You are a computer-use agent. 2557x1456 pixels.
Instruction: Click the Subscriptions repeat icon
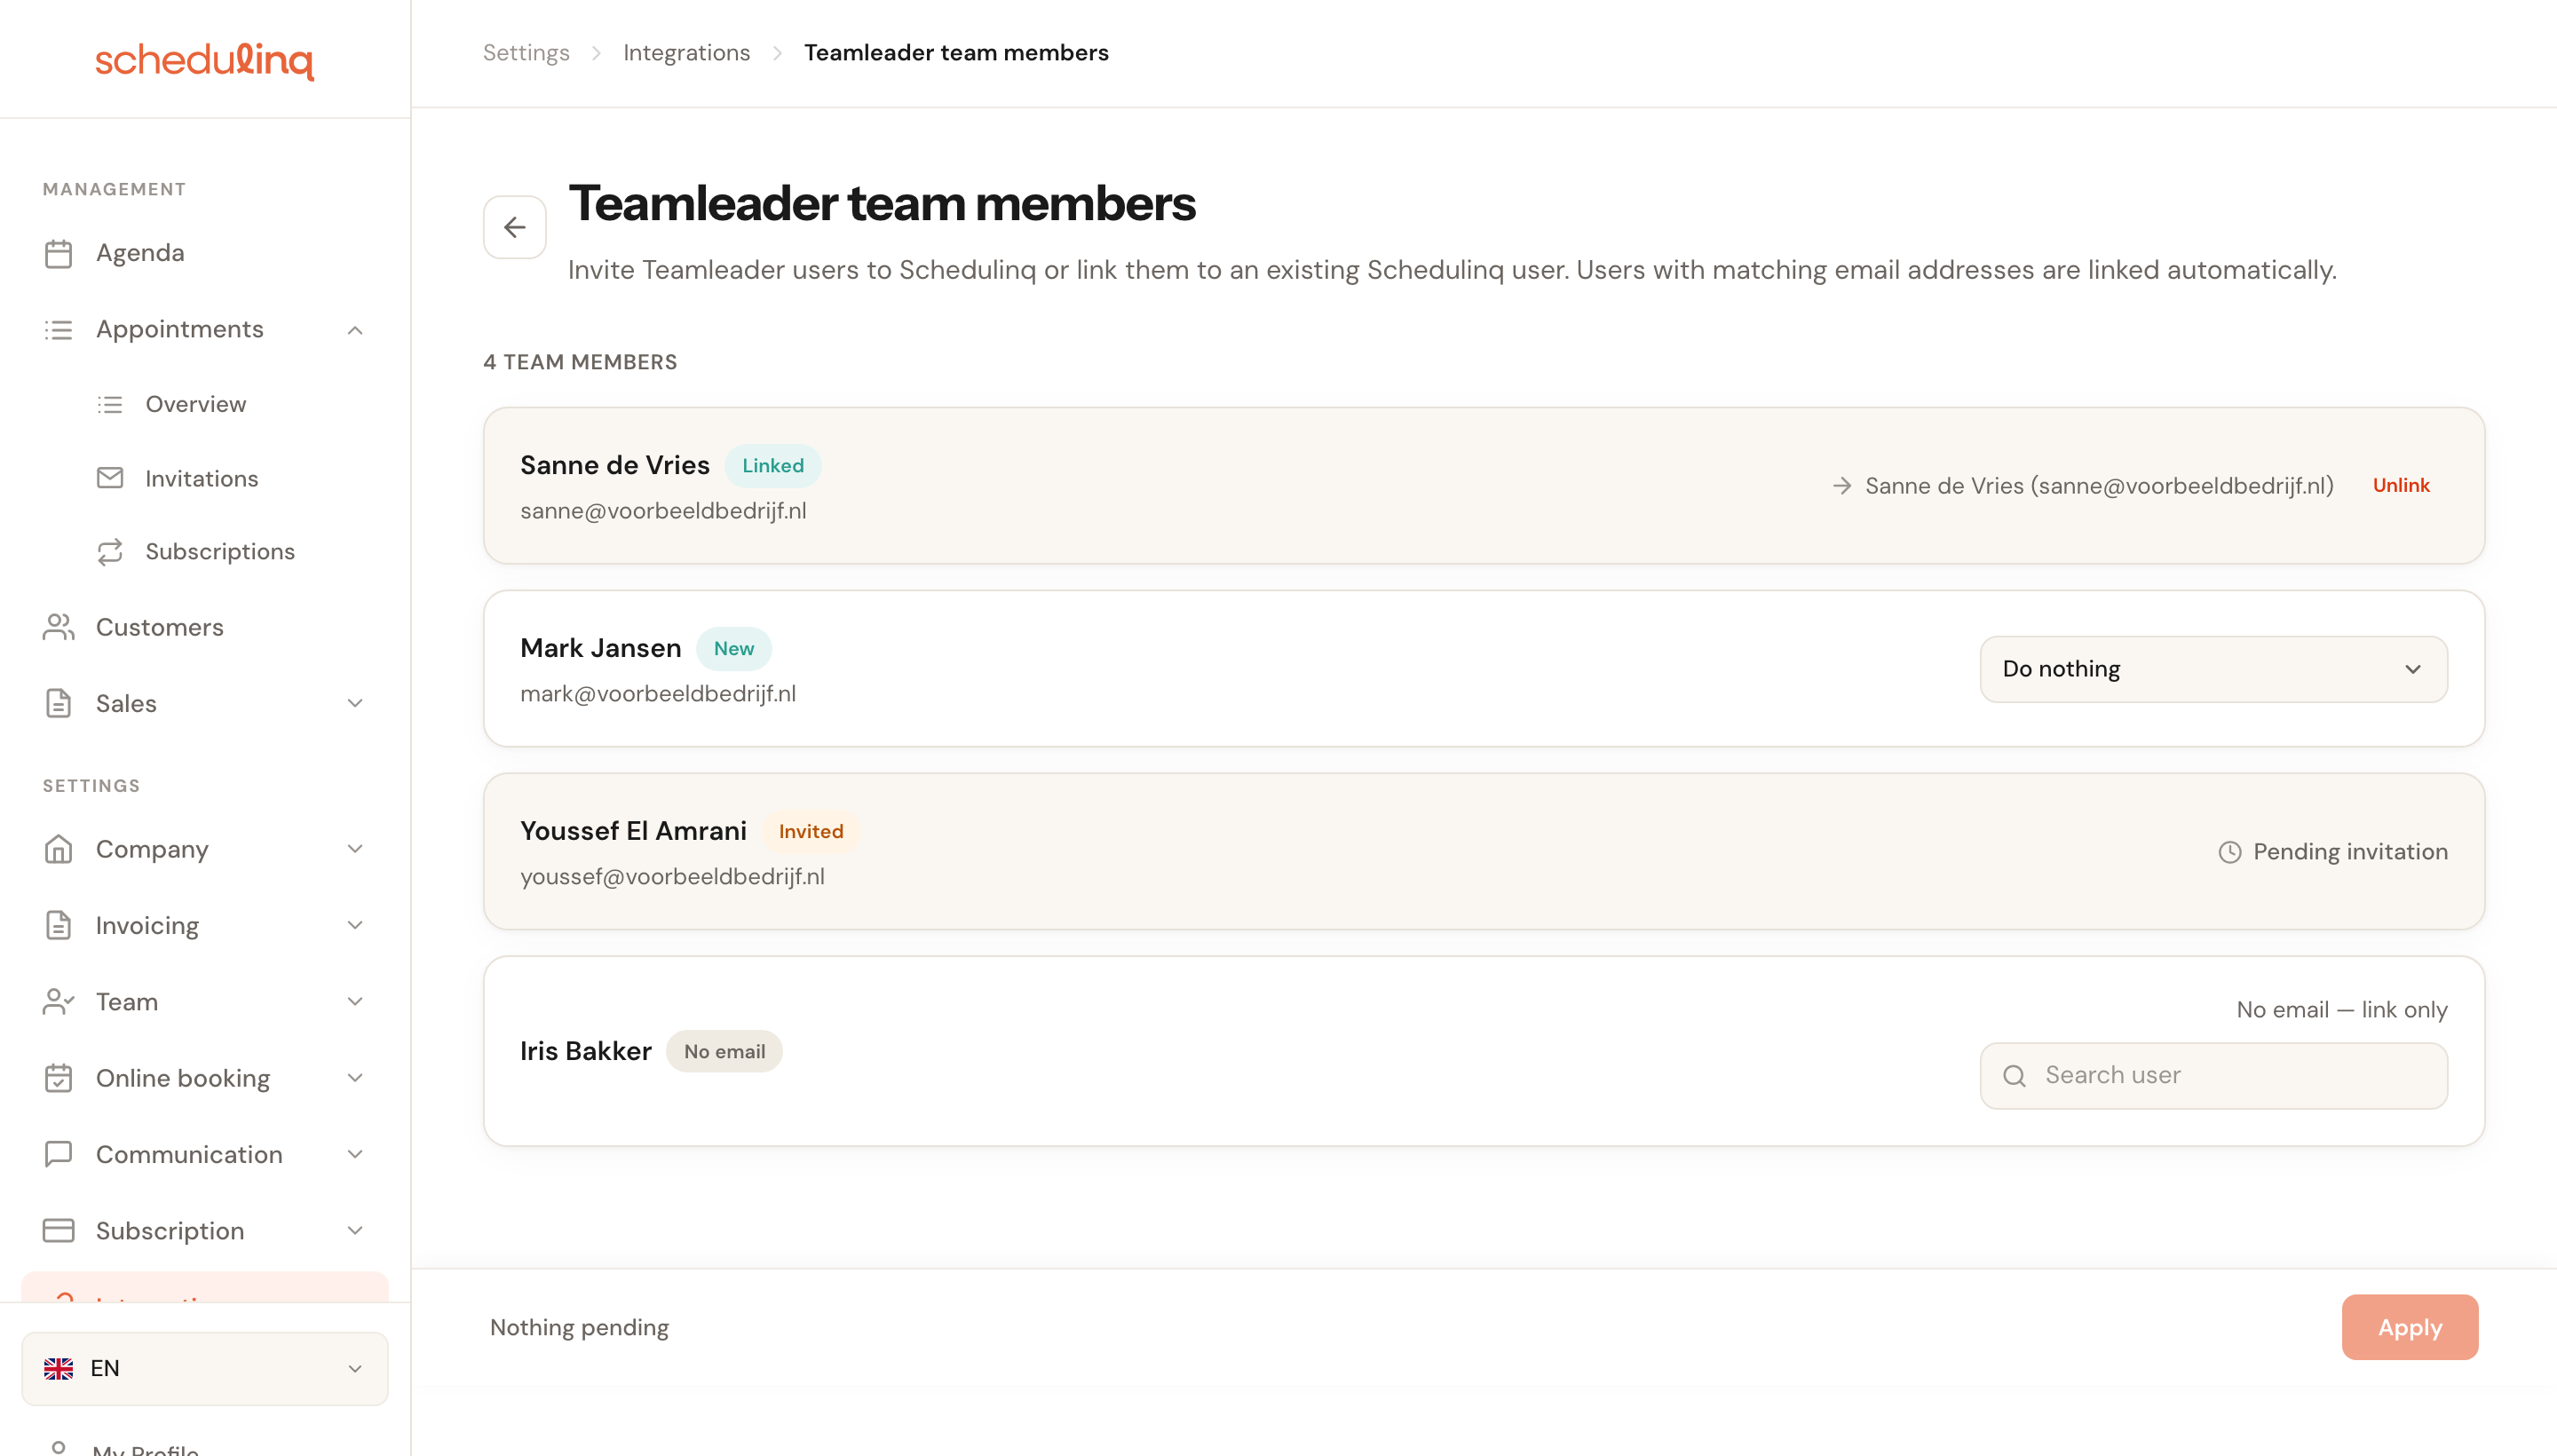tap(110, 552)
